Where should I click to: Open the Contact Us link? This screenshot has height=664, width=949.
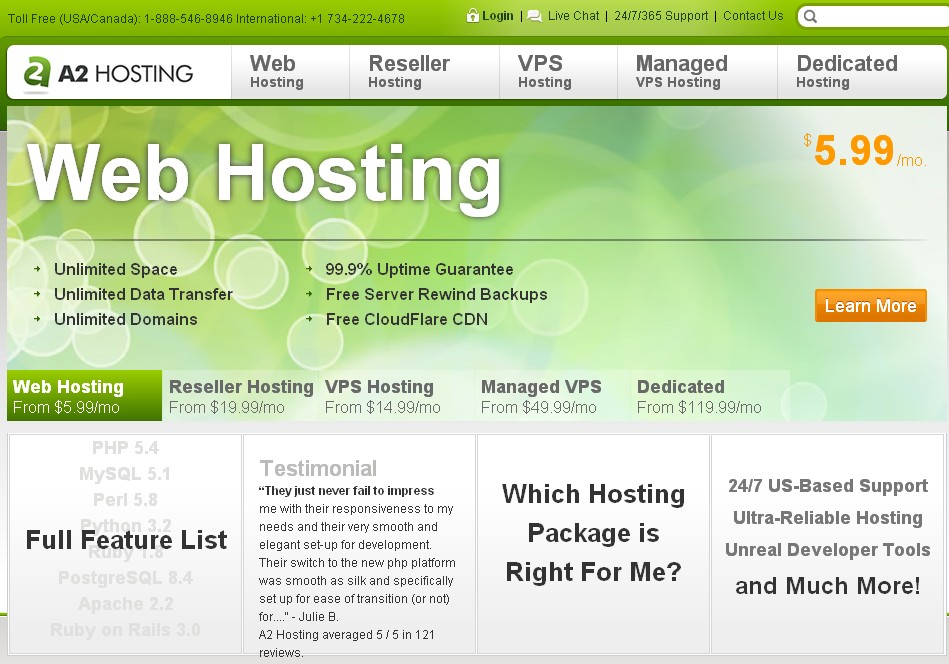click(753, 16)
